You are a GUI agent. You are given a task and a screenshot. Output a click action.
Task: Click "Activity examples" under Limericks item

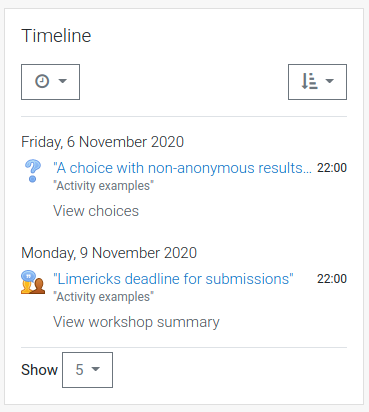point(104,297)
